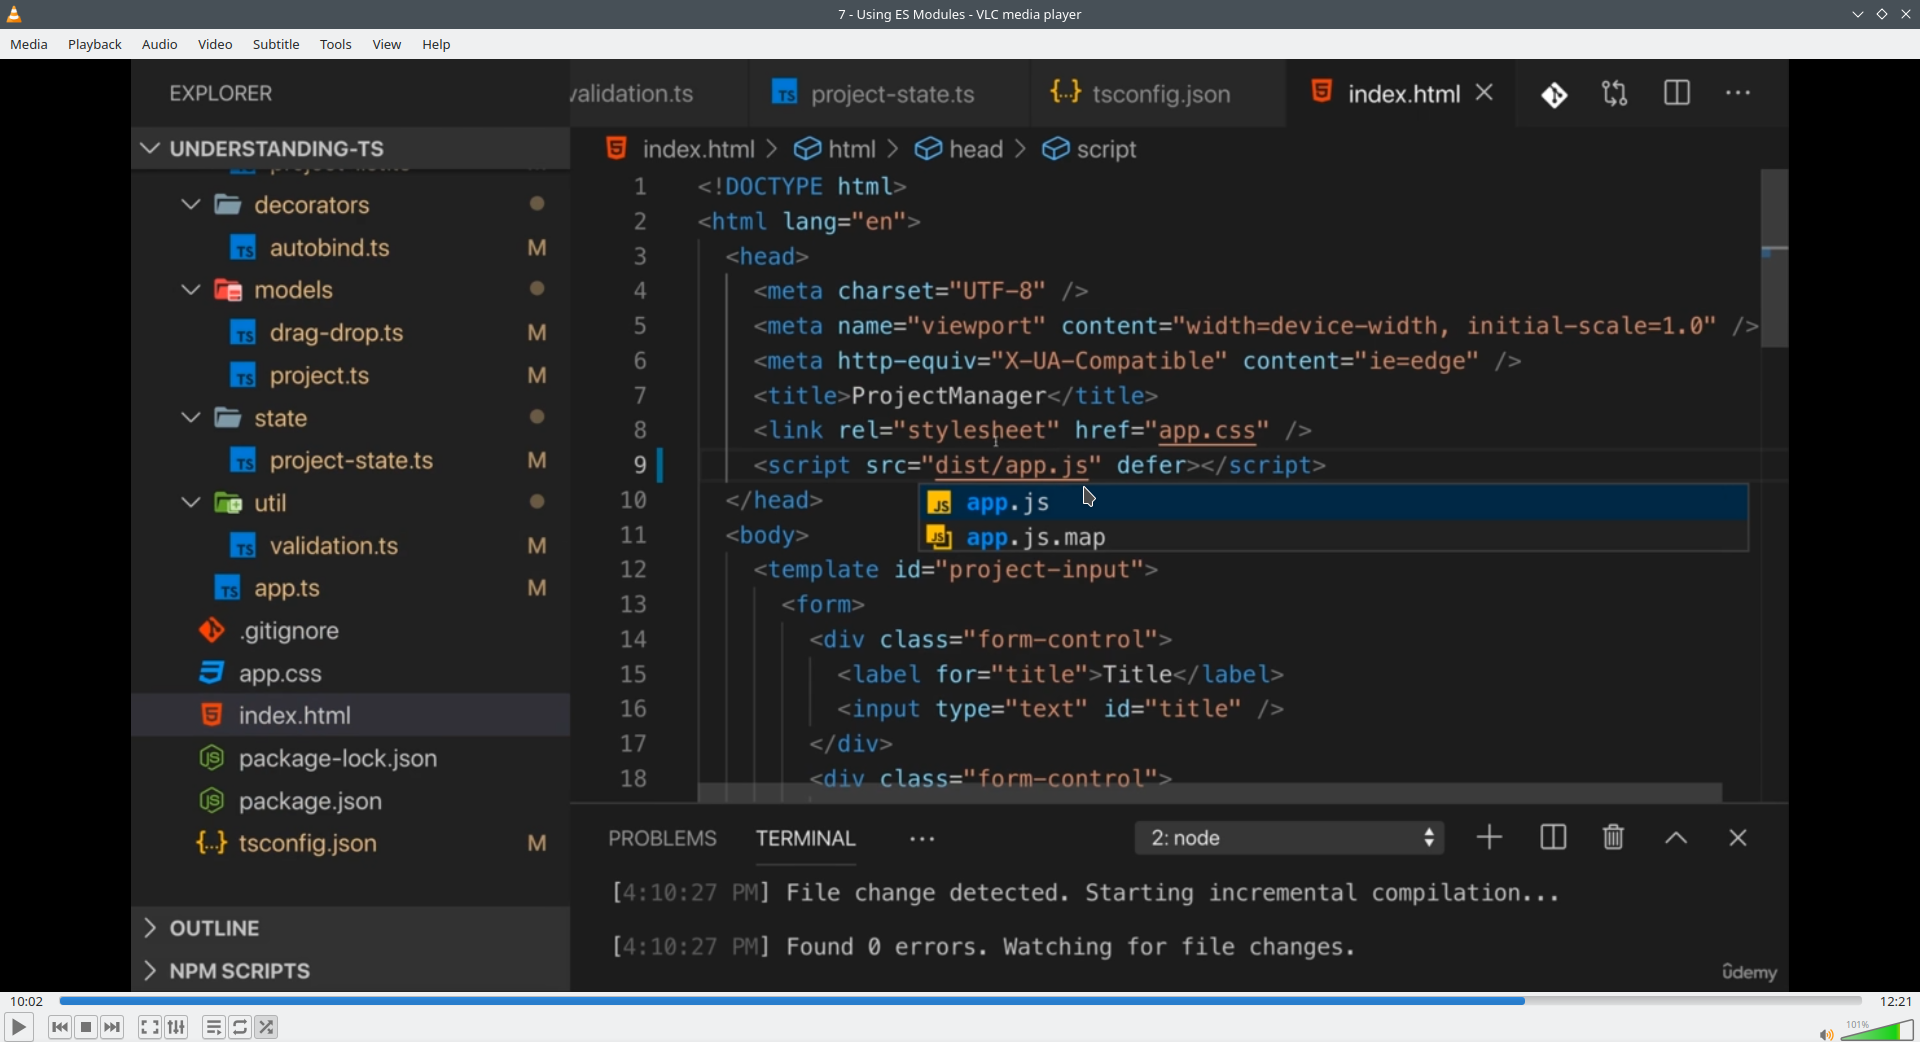Open package-lock.json in the explorer

[350, 759]
